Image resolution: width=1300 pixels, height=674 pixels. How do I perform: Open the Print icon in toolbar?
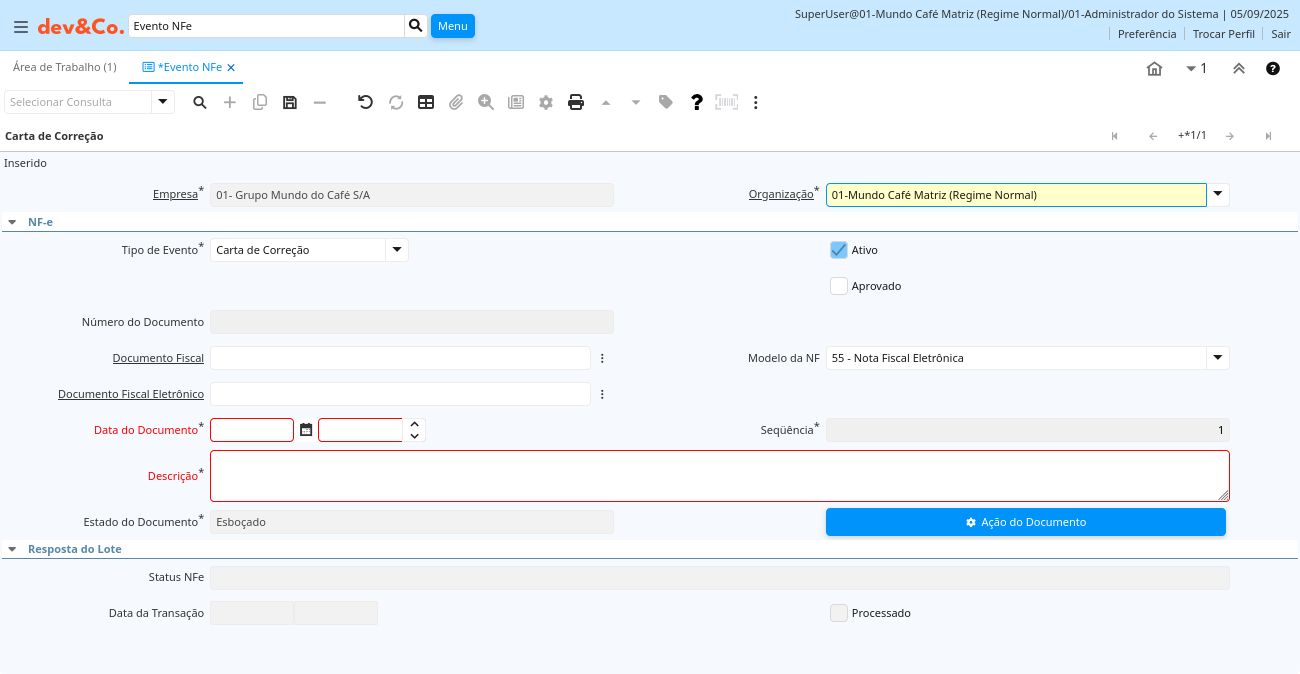(576, 102)
